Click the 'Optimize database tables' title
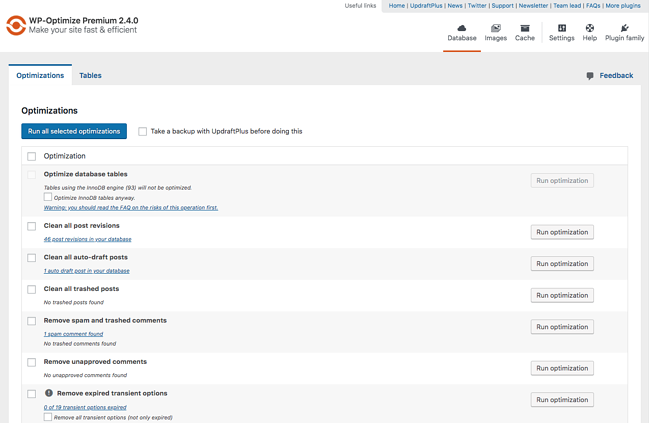The height and width of the screenshot is (423, 649). pyautogui.click(x=86, y=174)
